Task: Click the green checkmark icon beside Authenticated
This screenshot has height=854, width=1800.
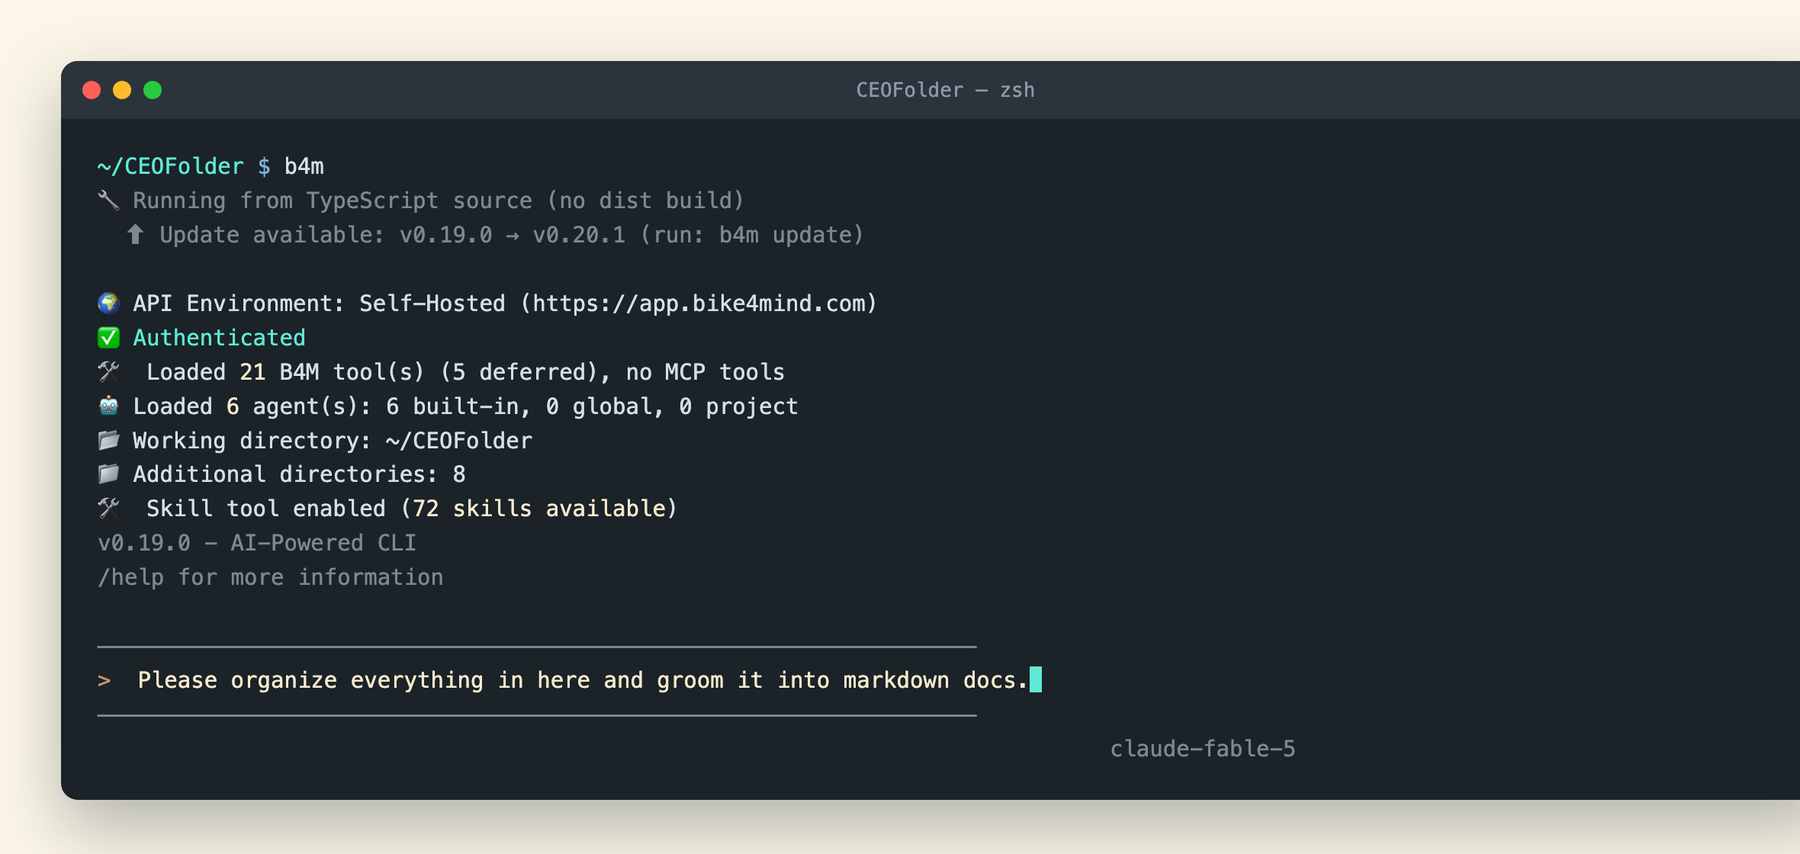Action: pyautogui.click(x=108, y=337)
